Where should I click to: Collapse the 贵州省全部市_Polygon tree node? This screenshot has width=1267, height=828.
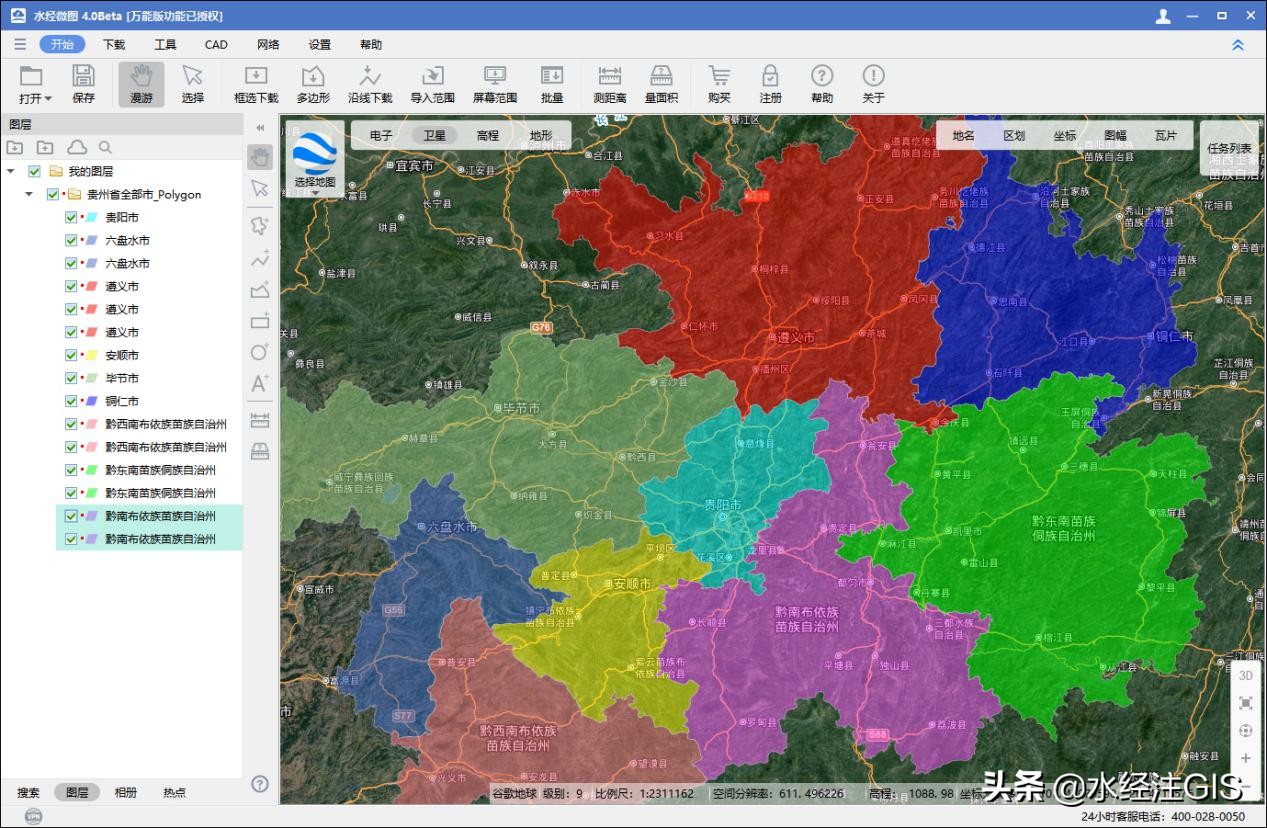(x=30, y=195)
